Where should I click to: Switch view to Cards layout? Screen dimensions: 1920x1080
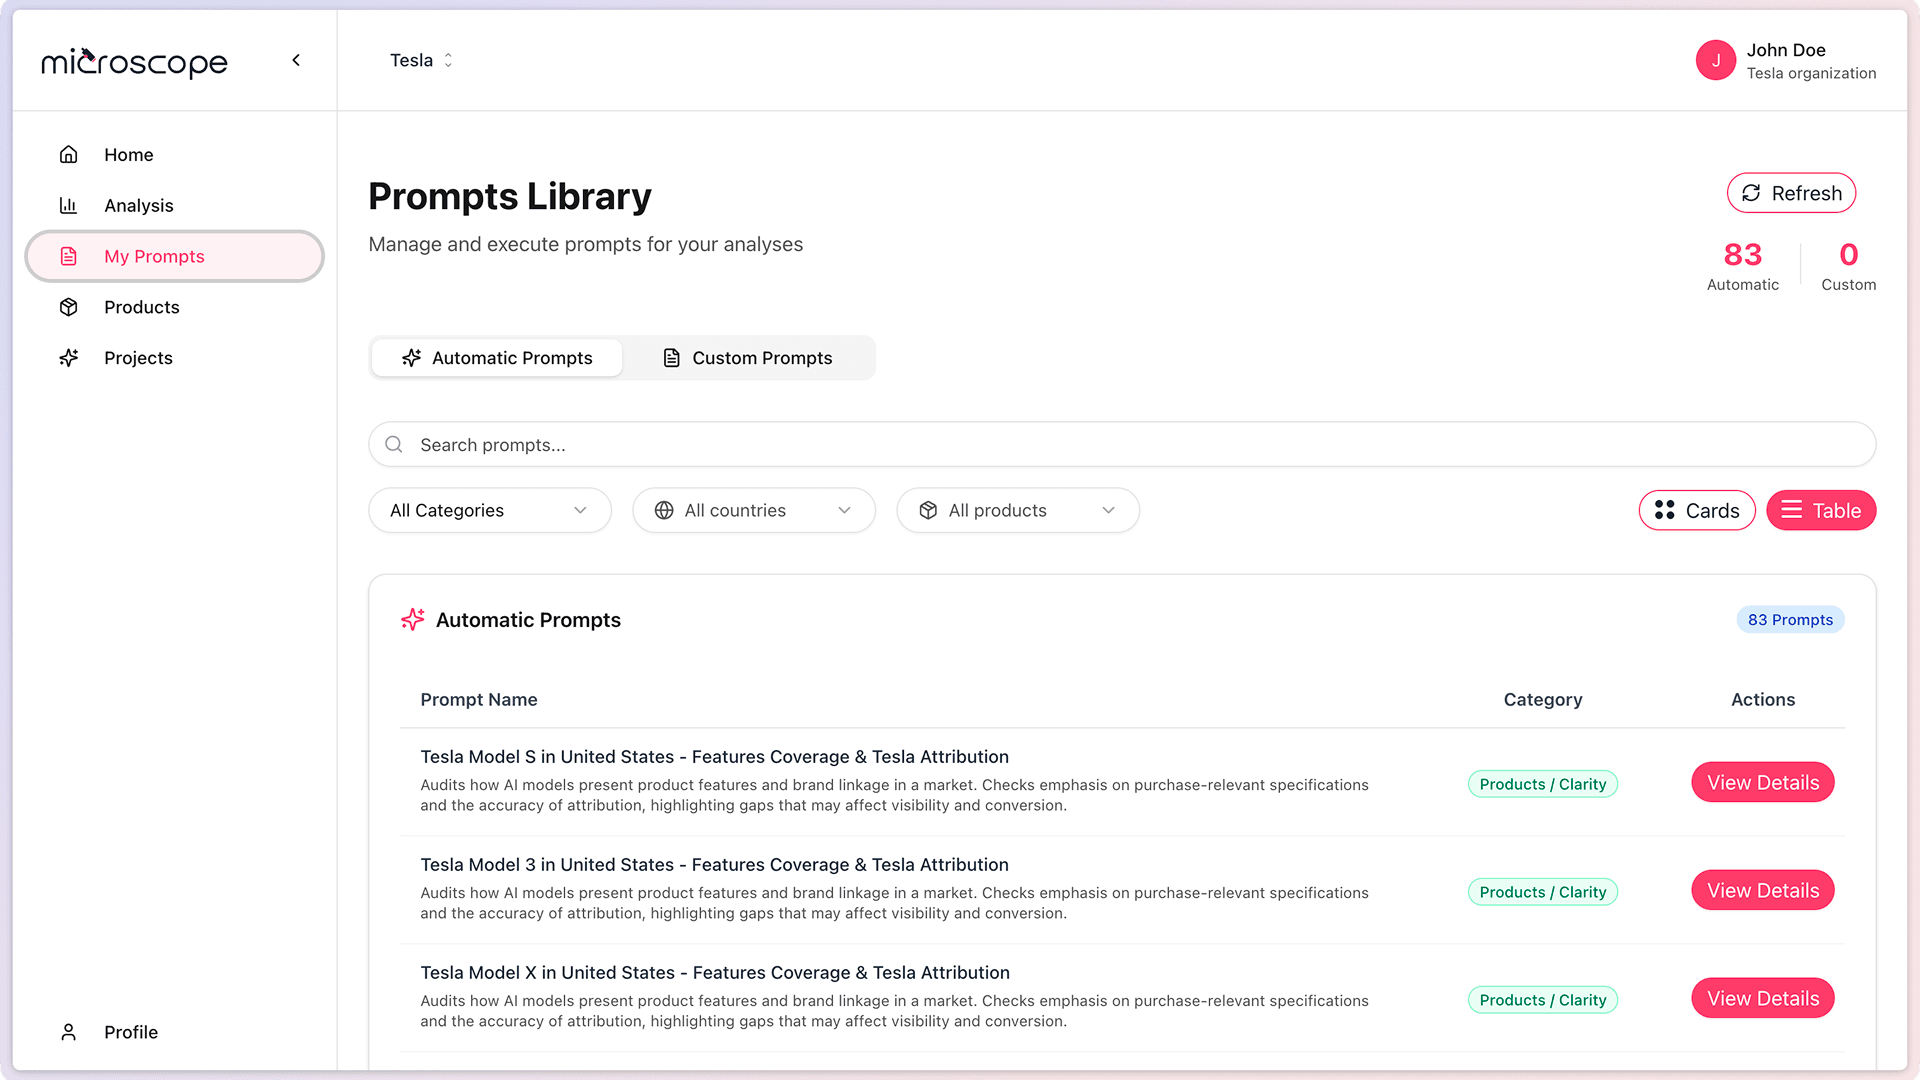tap(1697, 510)
